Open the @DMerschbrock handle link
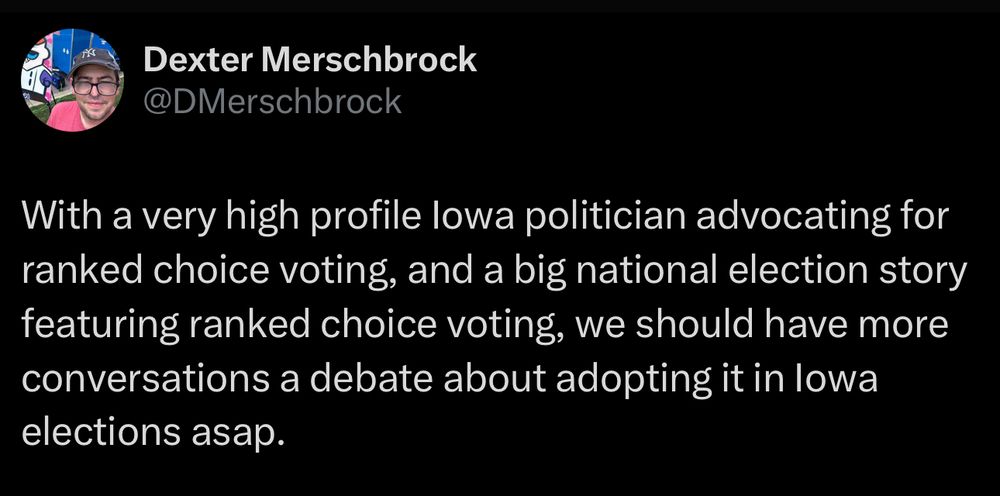This screenshot has height=496, width=1000. click(273, 101)
